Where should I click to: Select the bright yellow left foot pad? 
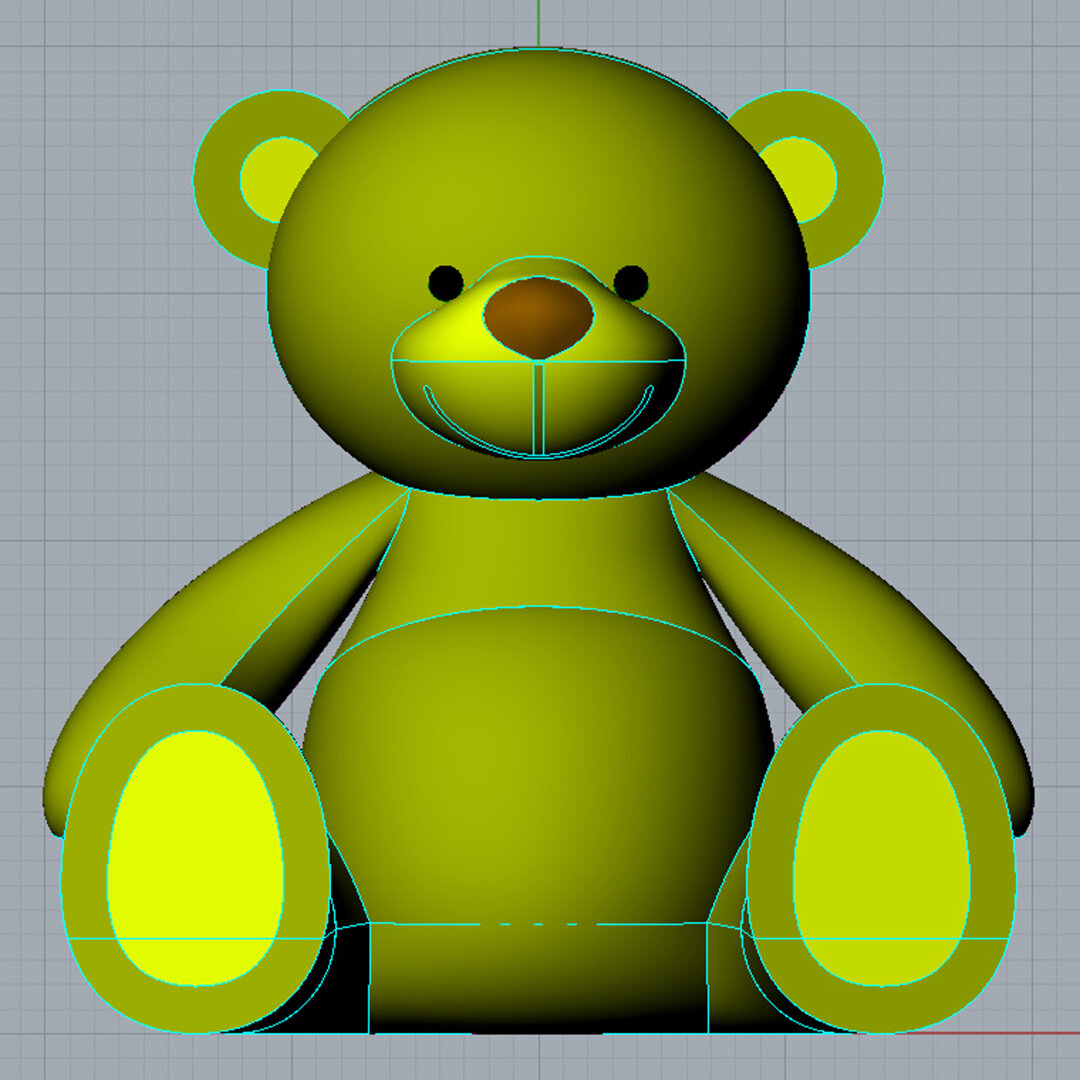pos(196,858)
